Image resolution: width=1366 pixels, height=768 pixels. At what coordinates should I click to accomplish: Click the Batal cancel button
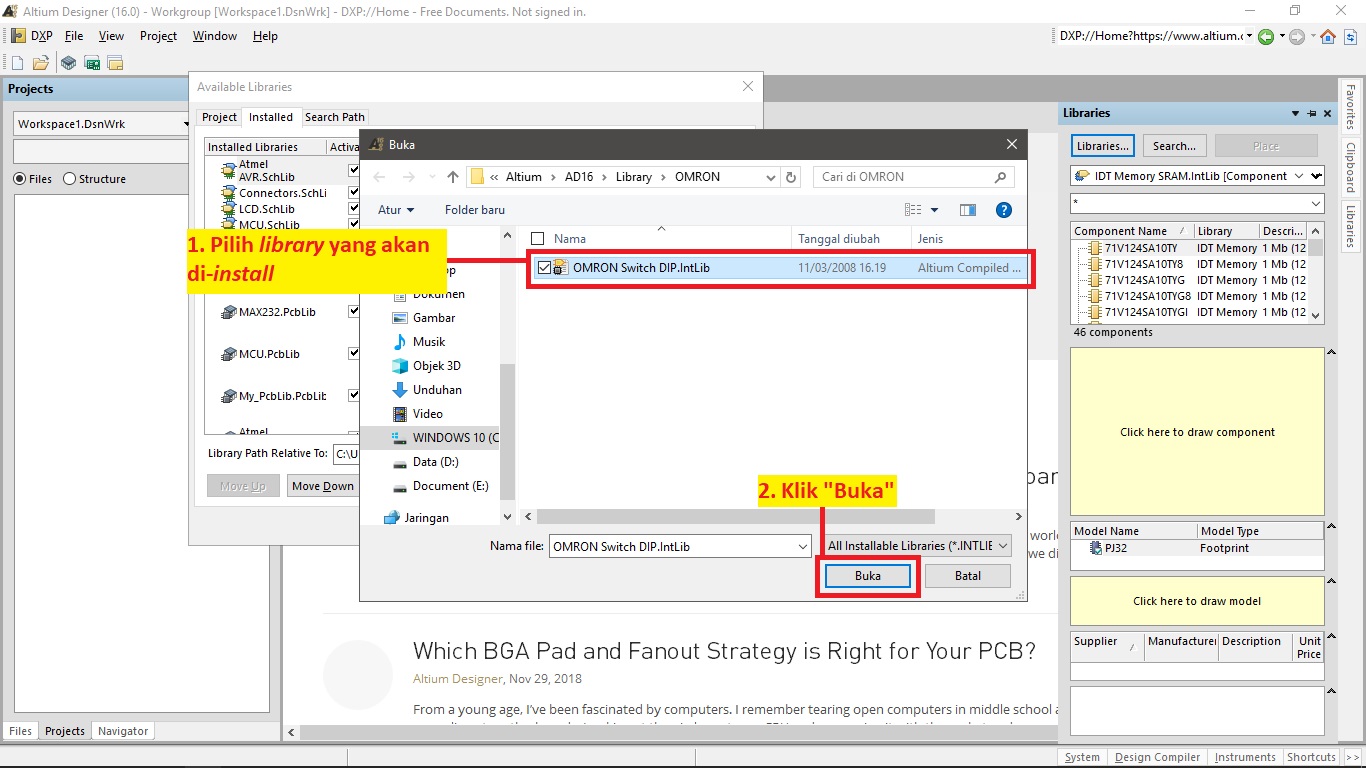pos(968,576)
